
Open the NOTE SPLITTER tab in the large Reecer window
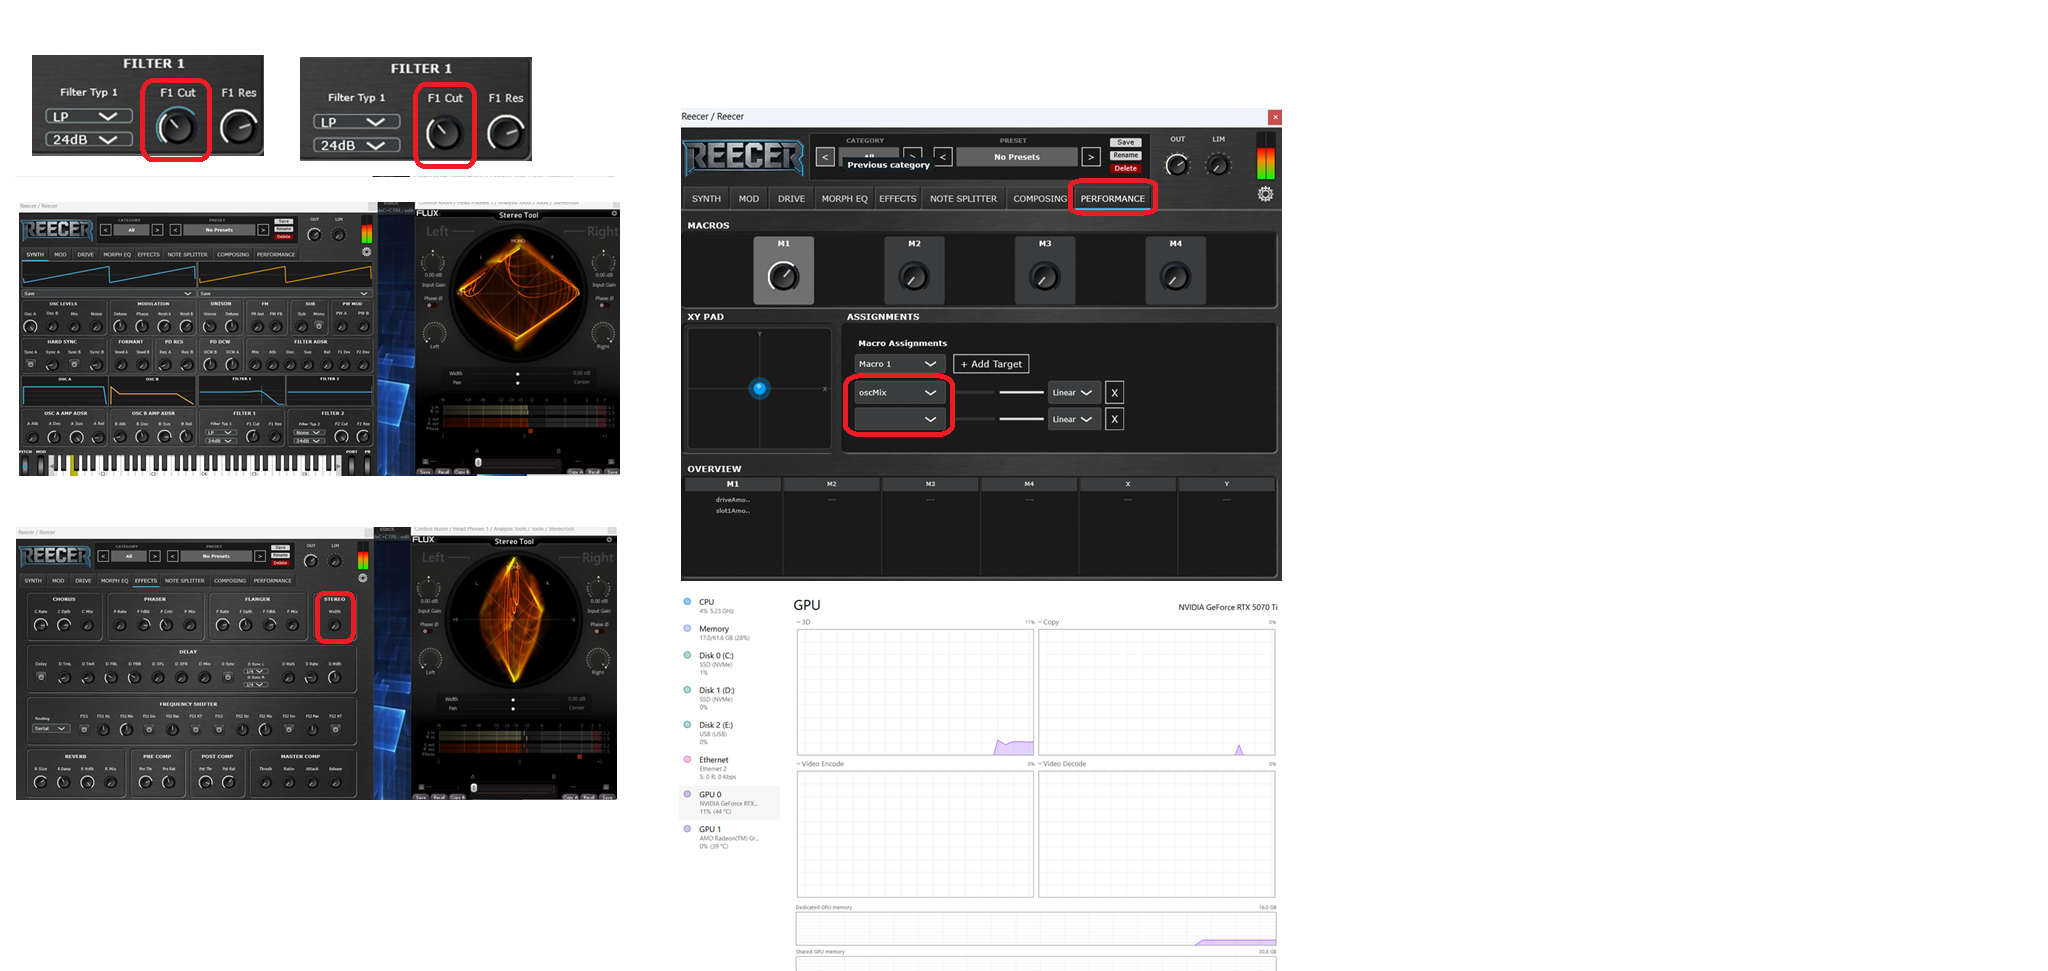point(962,199)
